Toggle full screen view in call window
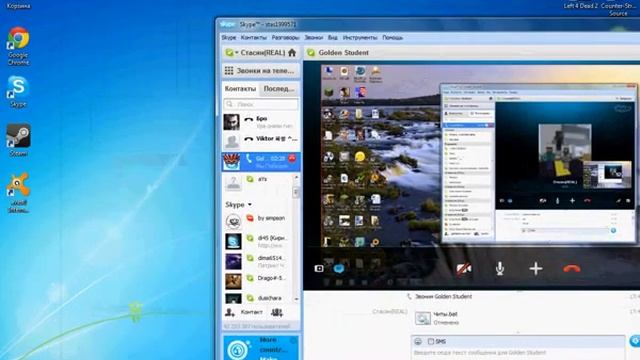640x360 pixels. 319,268
